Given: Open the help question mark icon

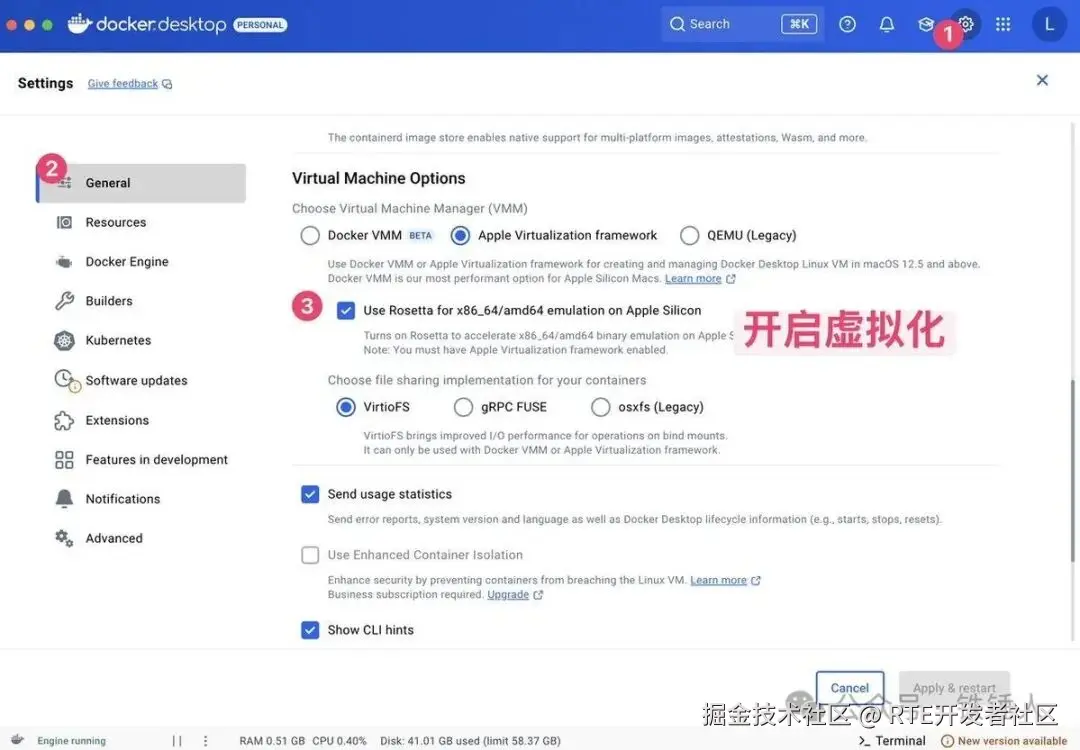Looking at the screenshot, I should pos(847,24).
